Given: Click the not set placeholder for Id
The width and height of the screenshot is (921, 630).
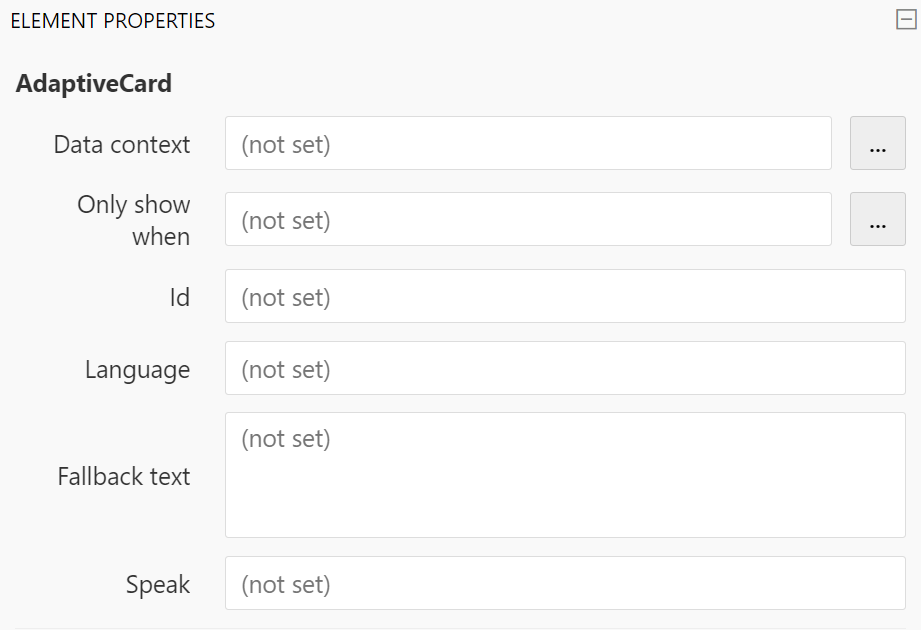Looking at the screenshot, I should (285, 296).
